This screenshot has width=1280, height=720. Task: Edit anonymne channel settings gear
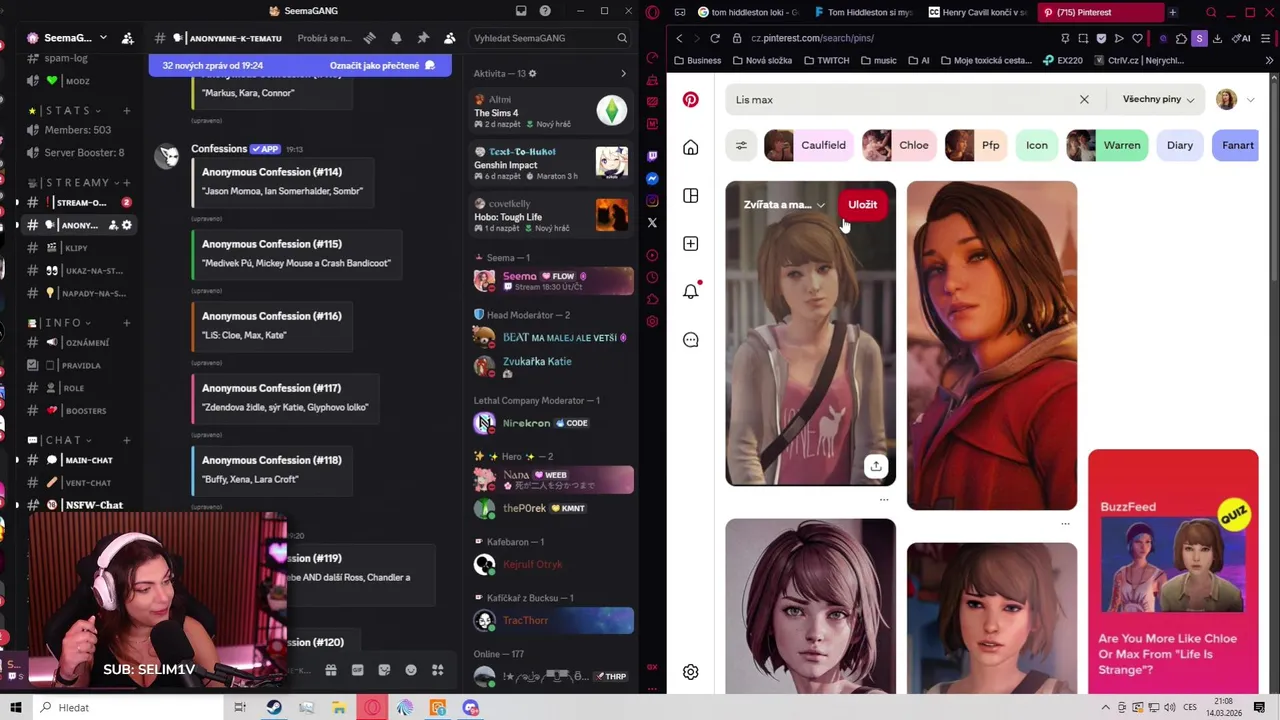point(126,225)
